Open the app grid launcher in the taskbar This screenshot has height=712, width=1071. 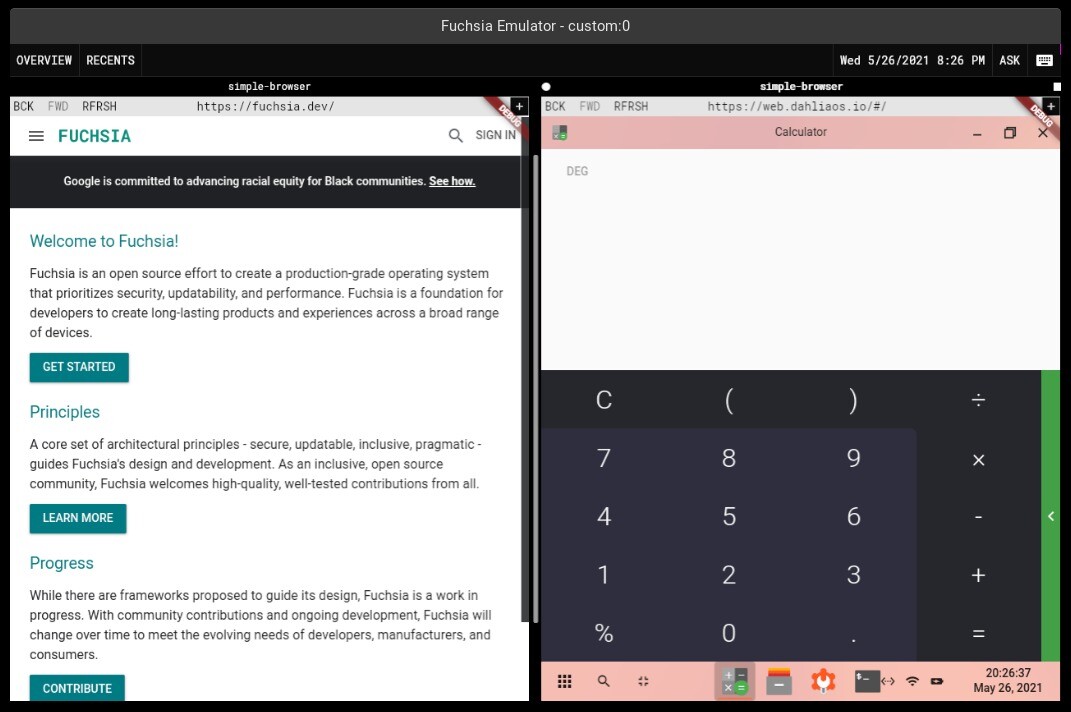point(565,681)
